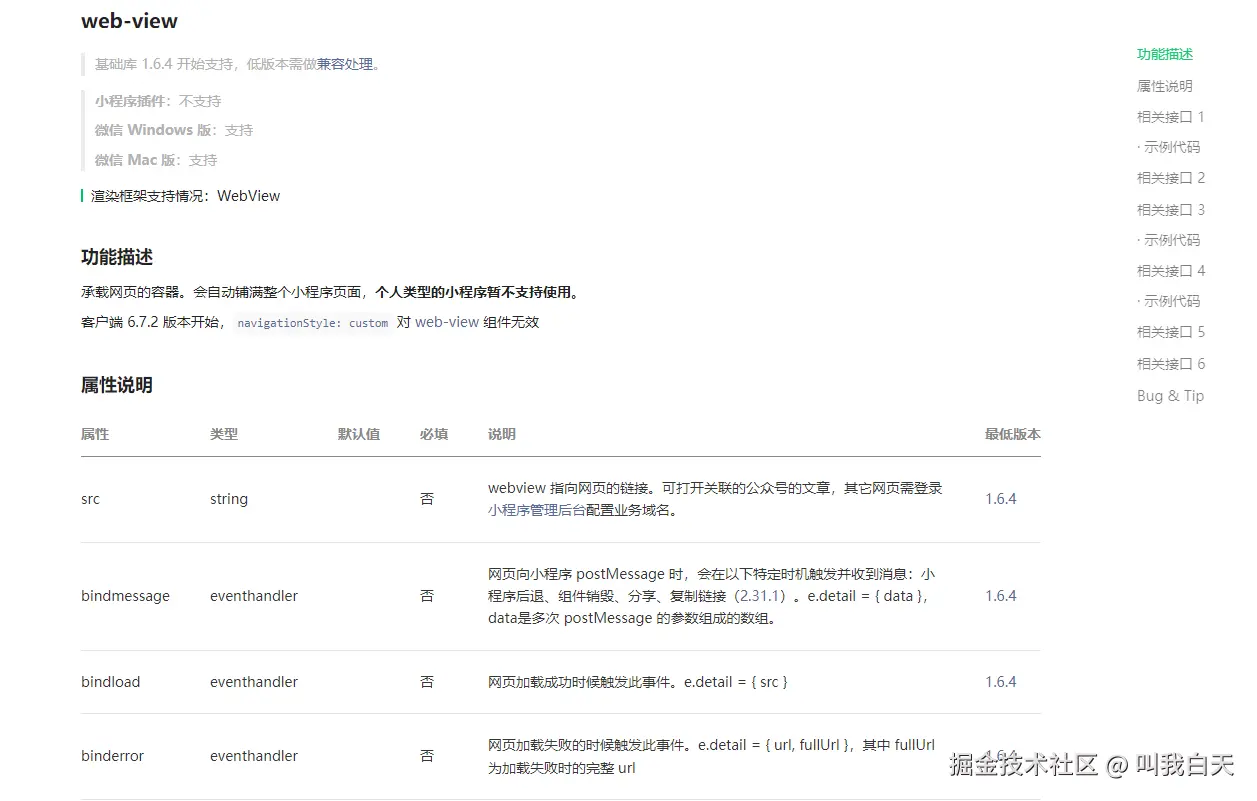Click the 类型 column header

pos(224,434)
